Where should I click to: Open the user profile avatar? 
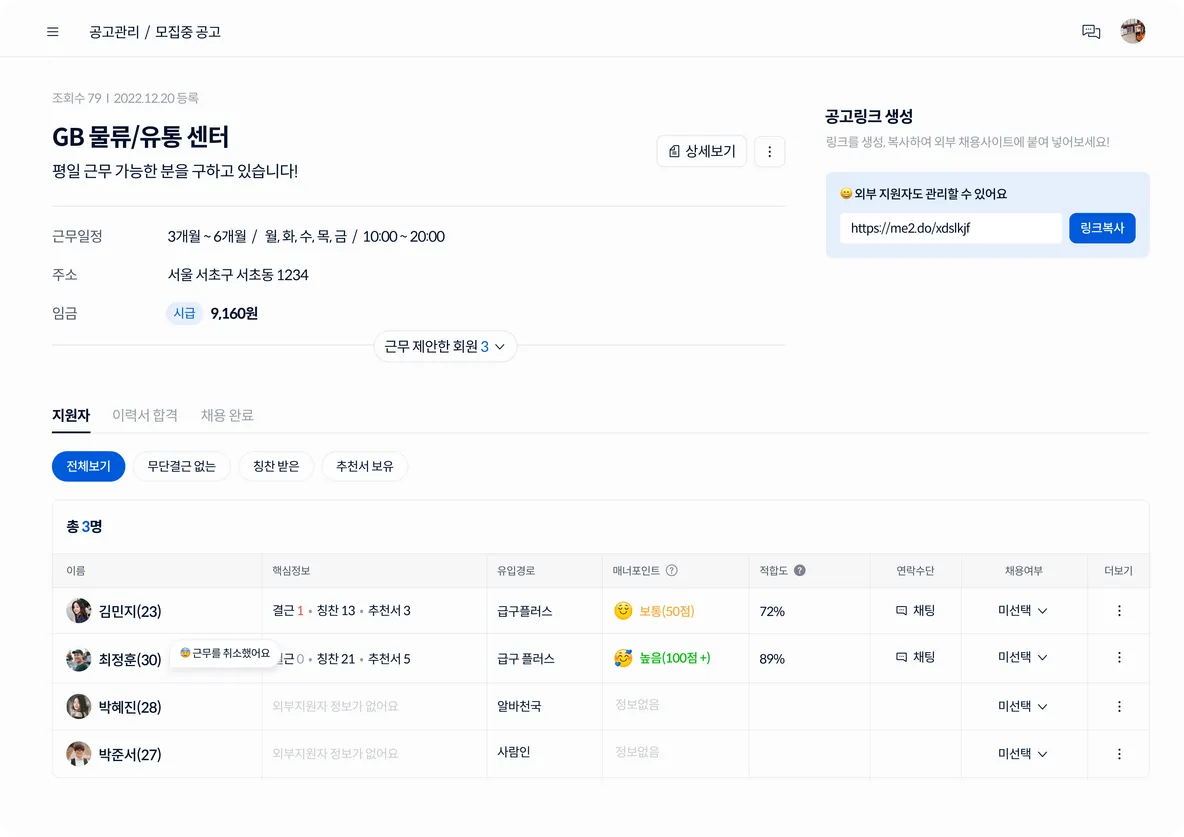(x=1132, y=31)
